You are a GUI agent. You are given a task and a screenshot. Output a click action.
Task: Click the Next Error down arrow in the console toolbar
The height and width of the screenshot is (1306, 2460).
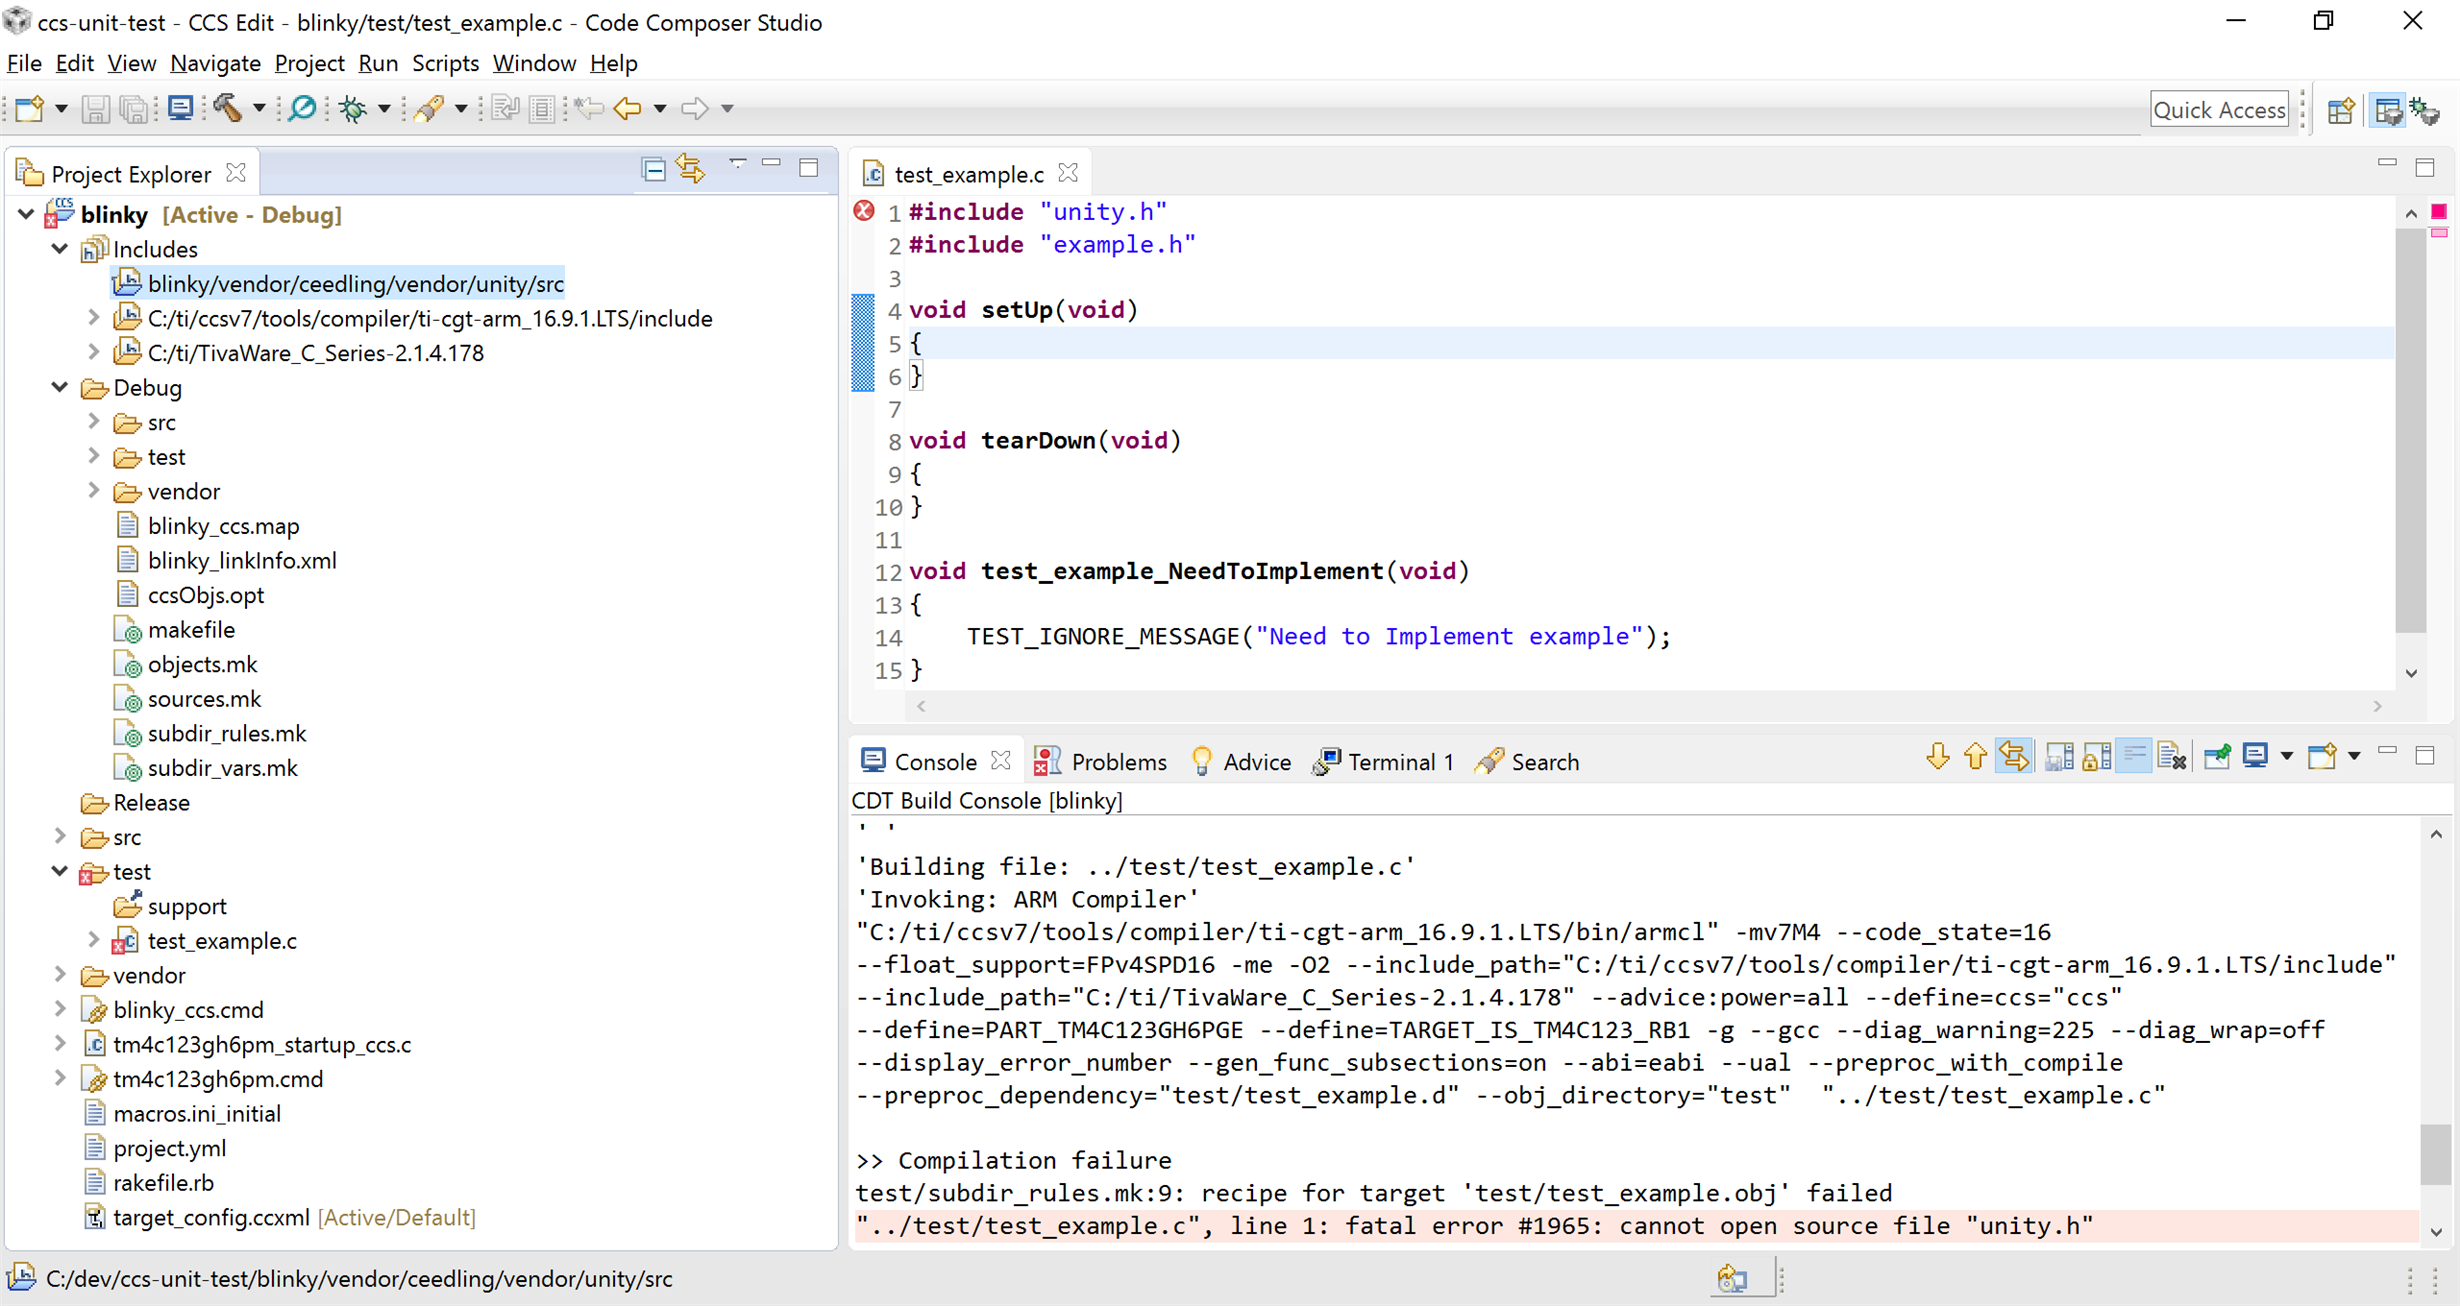(1937, 758)
